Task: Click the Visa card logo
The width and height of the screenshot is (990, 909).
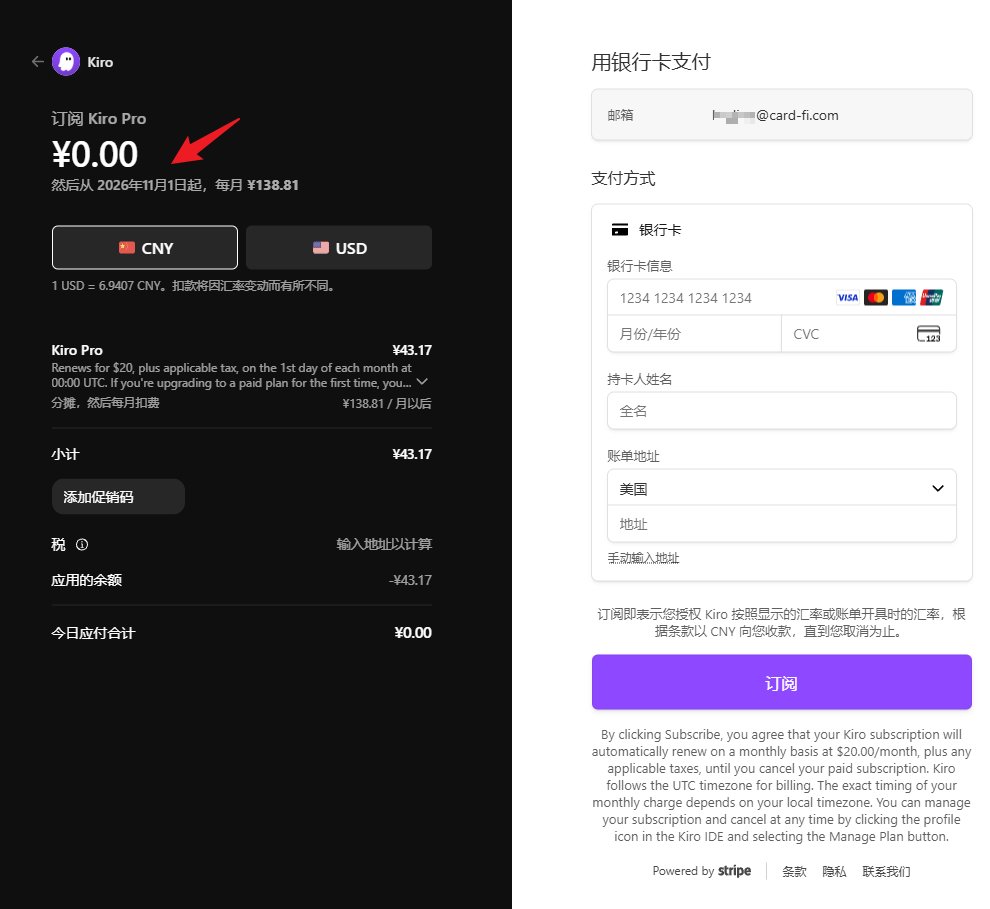Action: [x=847, y=297]
